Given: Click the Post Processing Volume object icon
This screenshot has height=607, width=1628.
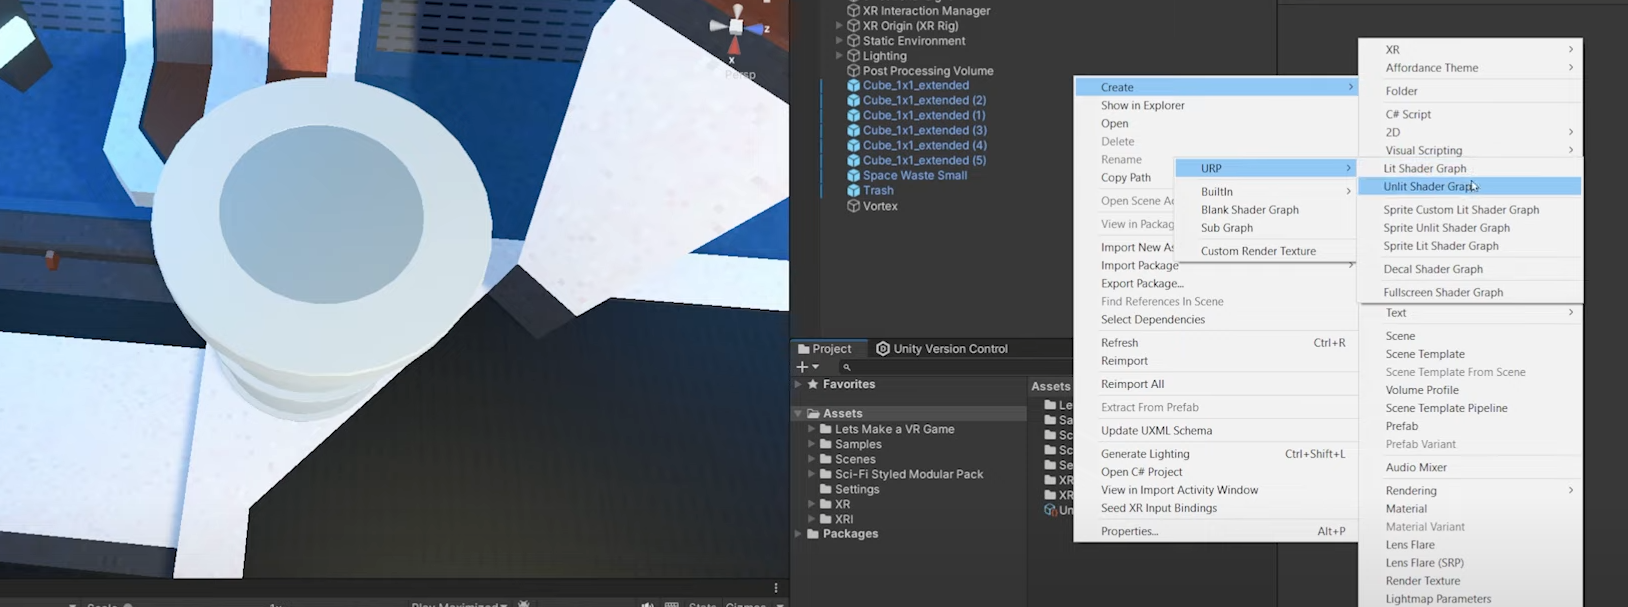Looking at the screenshot, I should [x=853, y=71].
